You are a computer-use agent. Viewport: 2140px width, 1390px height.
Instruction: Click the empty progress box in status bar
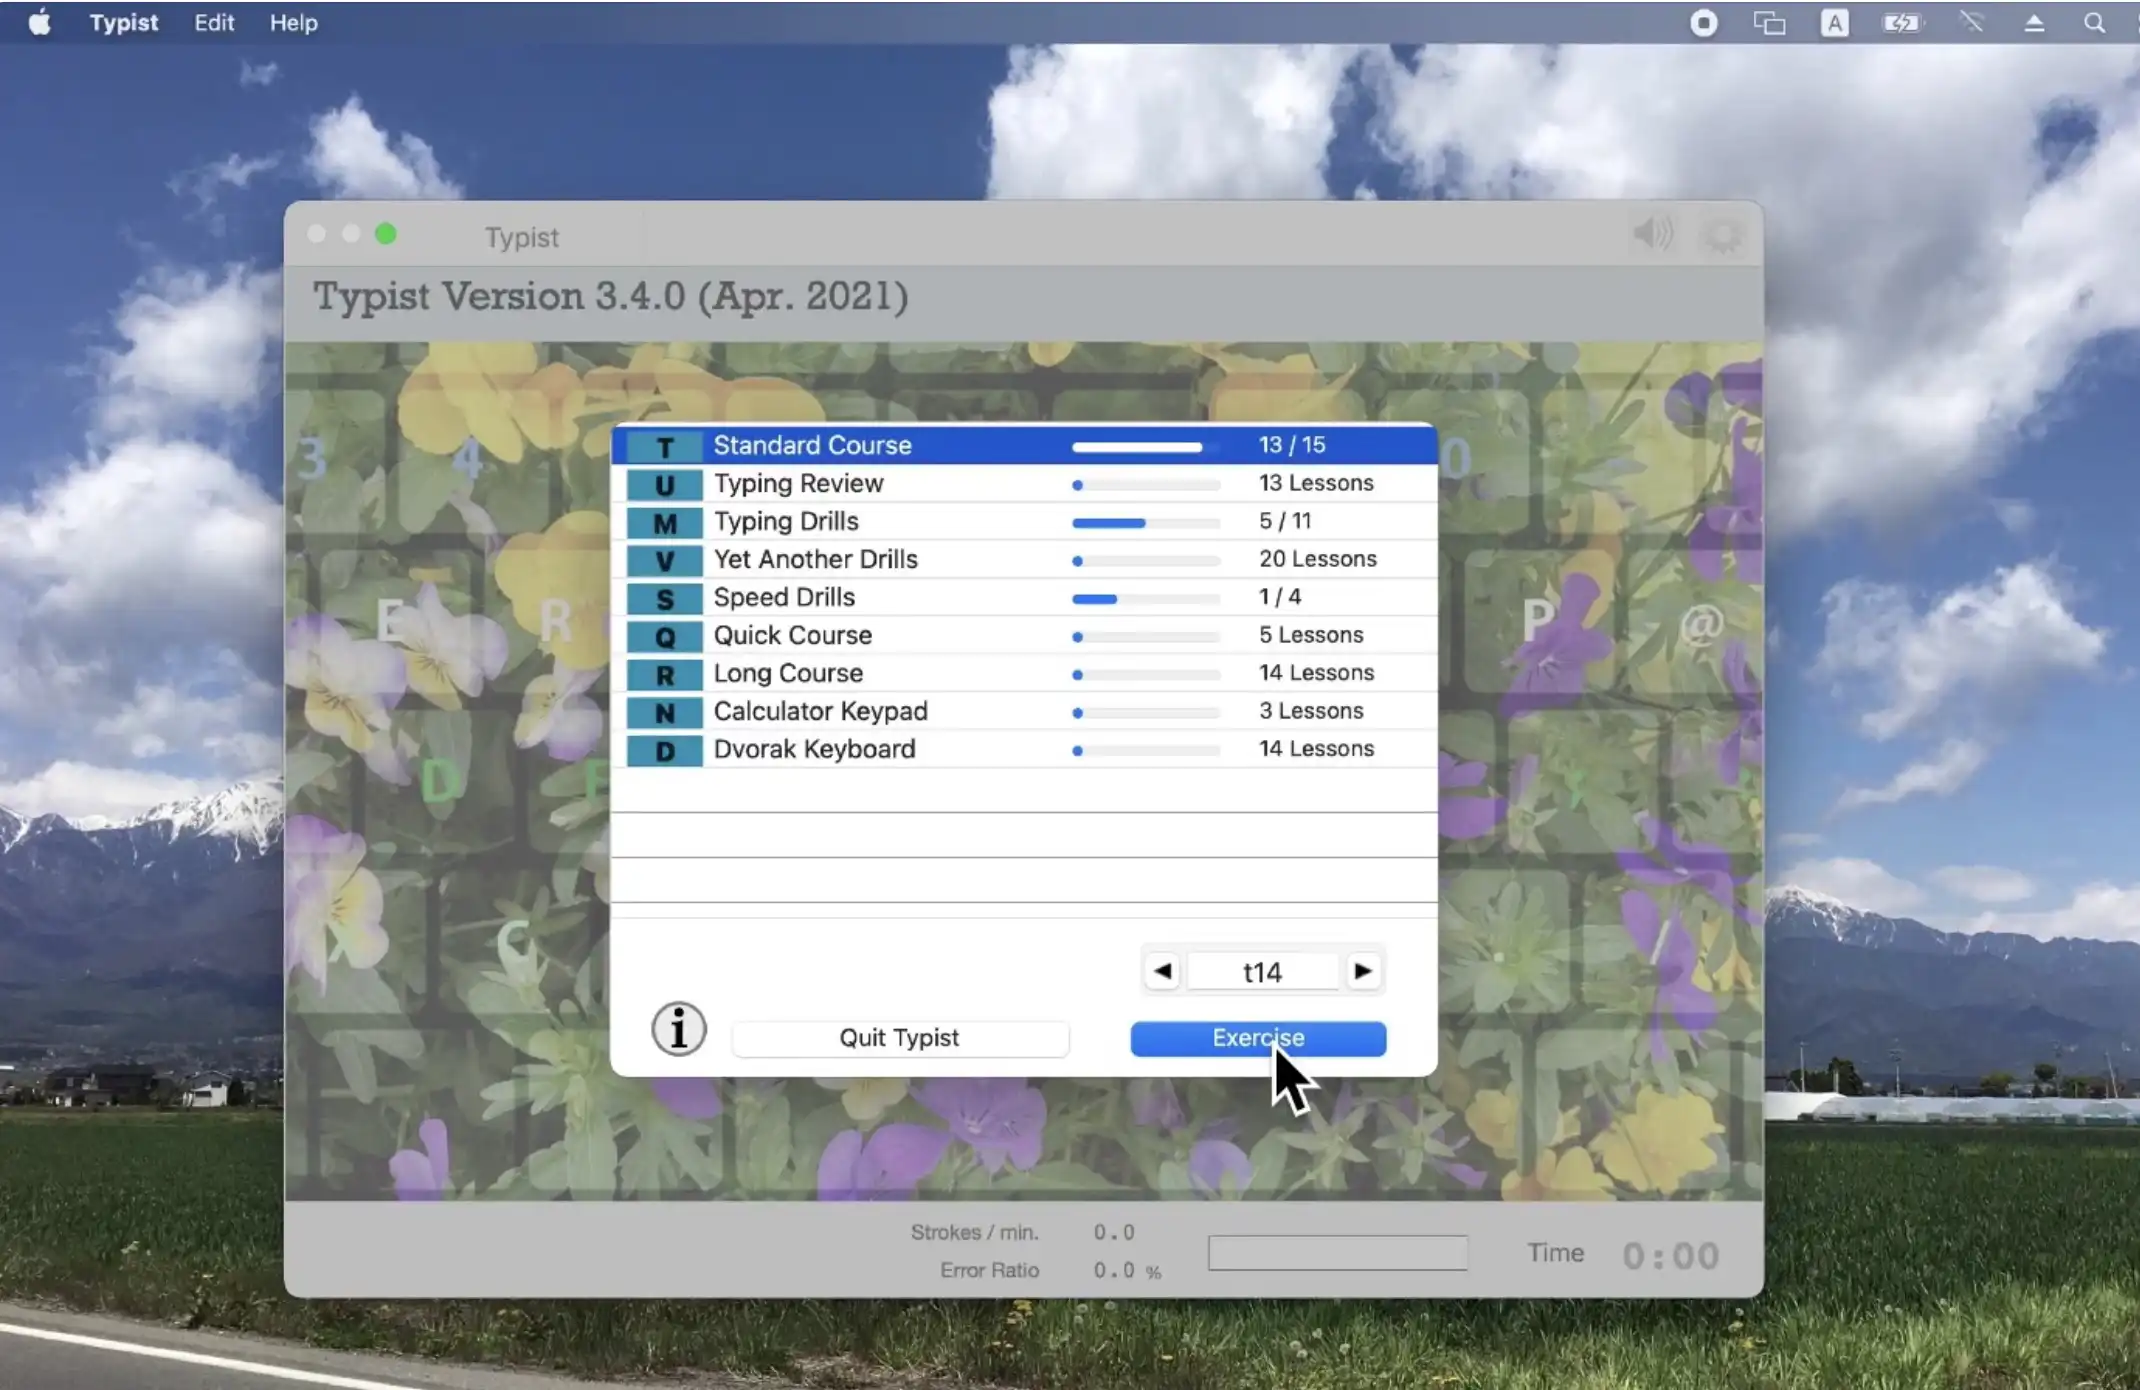1338,1253
